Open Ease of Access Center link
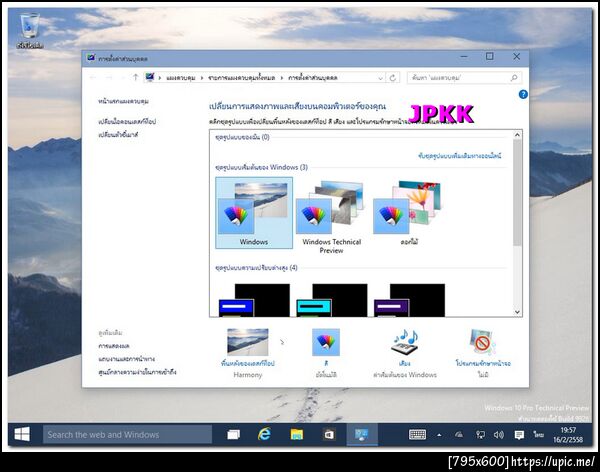Screen dimensions: 600x472 [x=137, y=372]
